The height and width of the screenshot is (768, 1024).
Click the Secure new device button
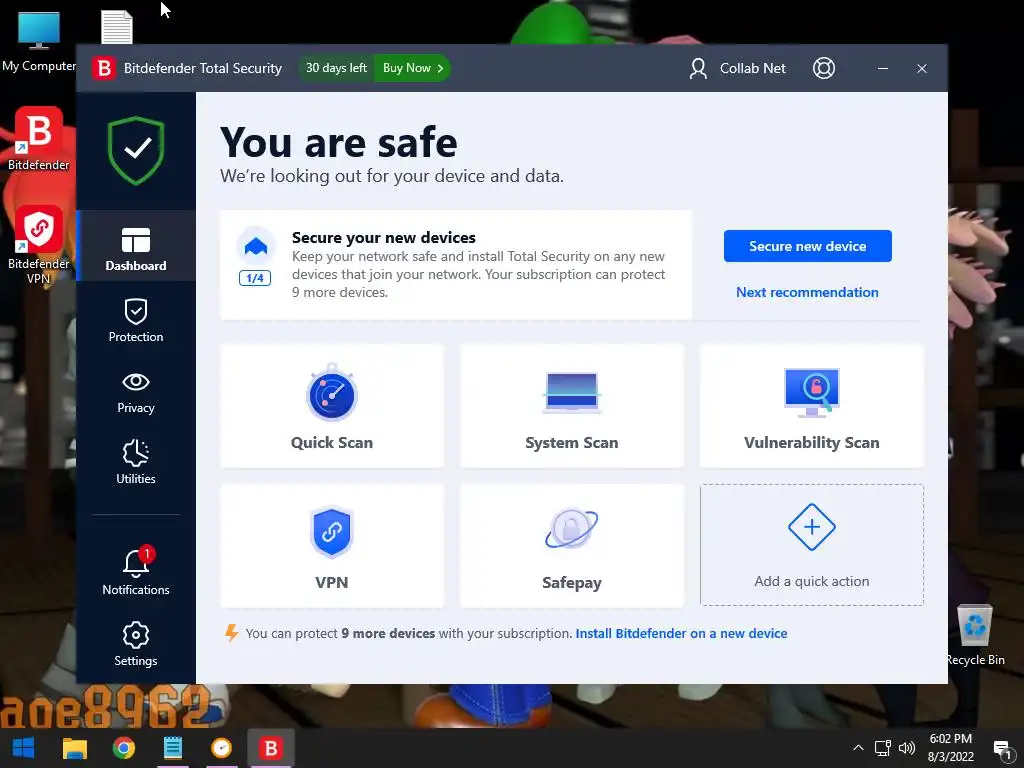tap(807, 246)
